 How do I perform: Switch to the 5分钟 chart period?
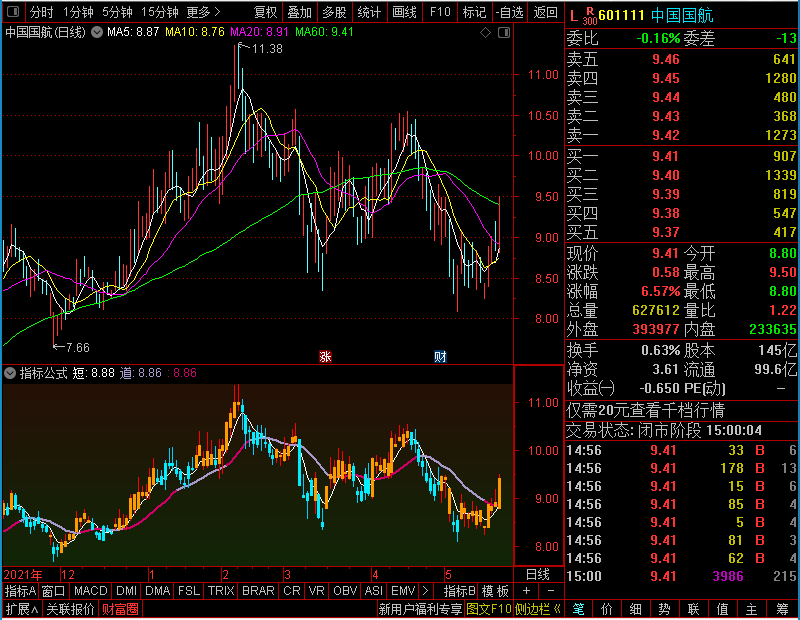tap(117, 12)
